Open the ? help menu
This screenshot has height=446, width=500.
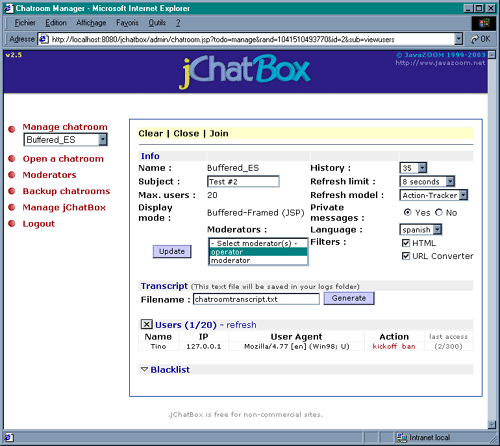(178, 23)
